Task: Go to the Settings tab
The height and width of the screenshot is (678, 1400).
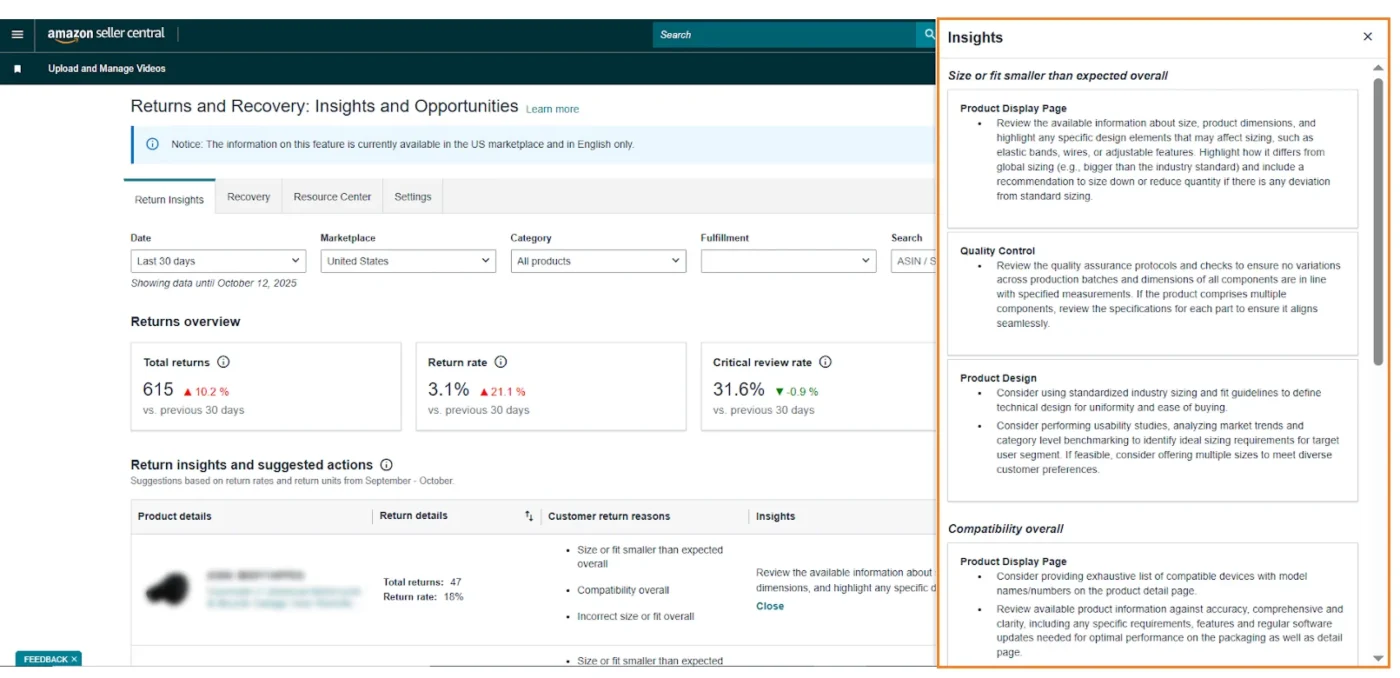Action: 412,197
